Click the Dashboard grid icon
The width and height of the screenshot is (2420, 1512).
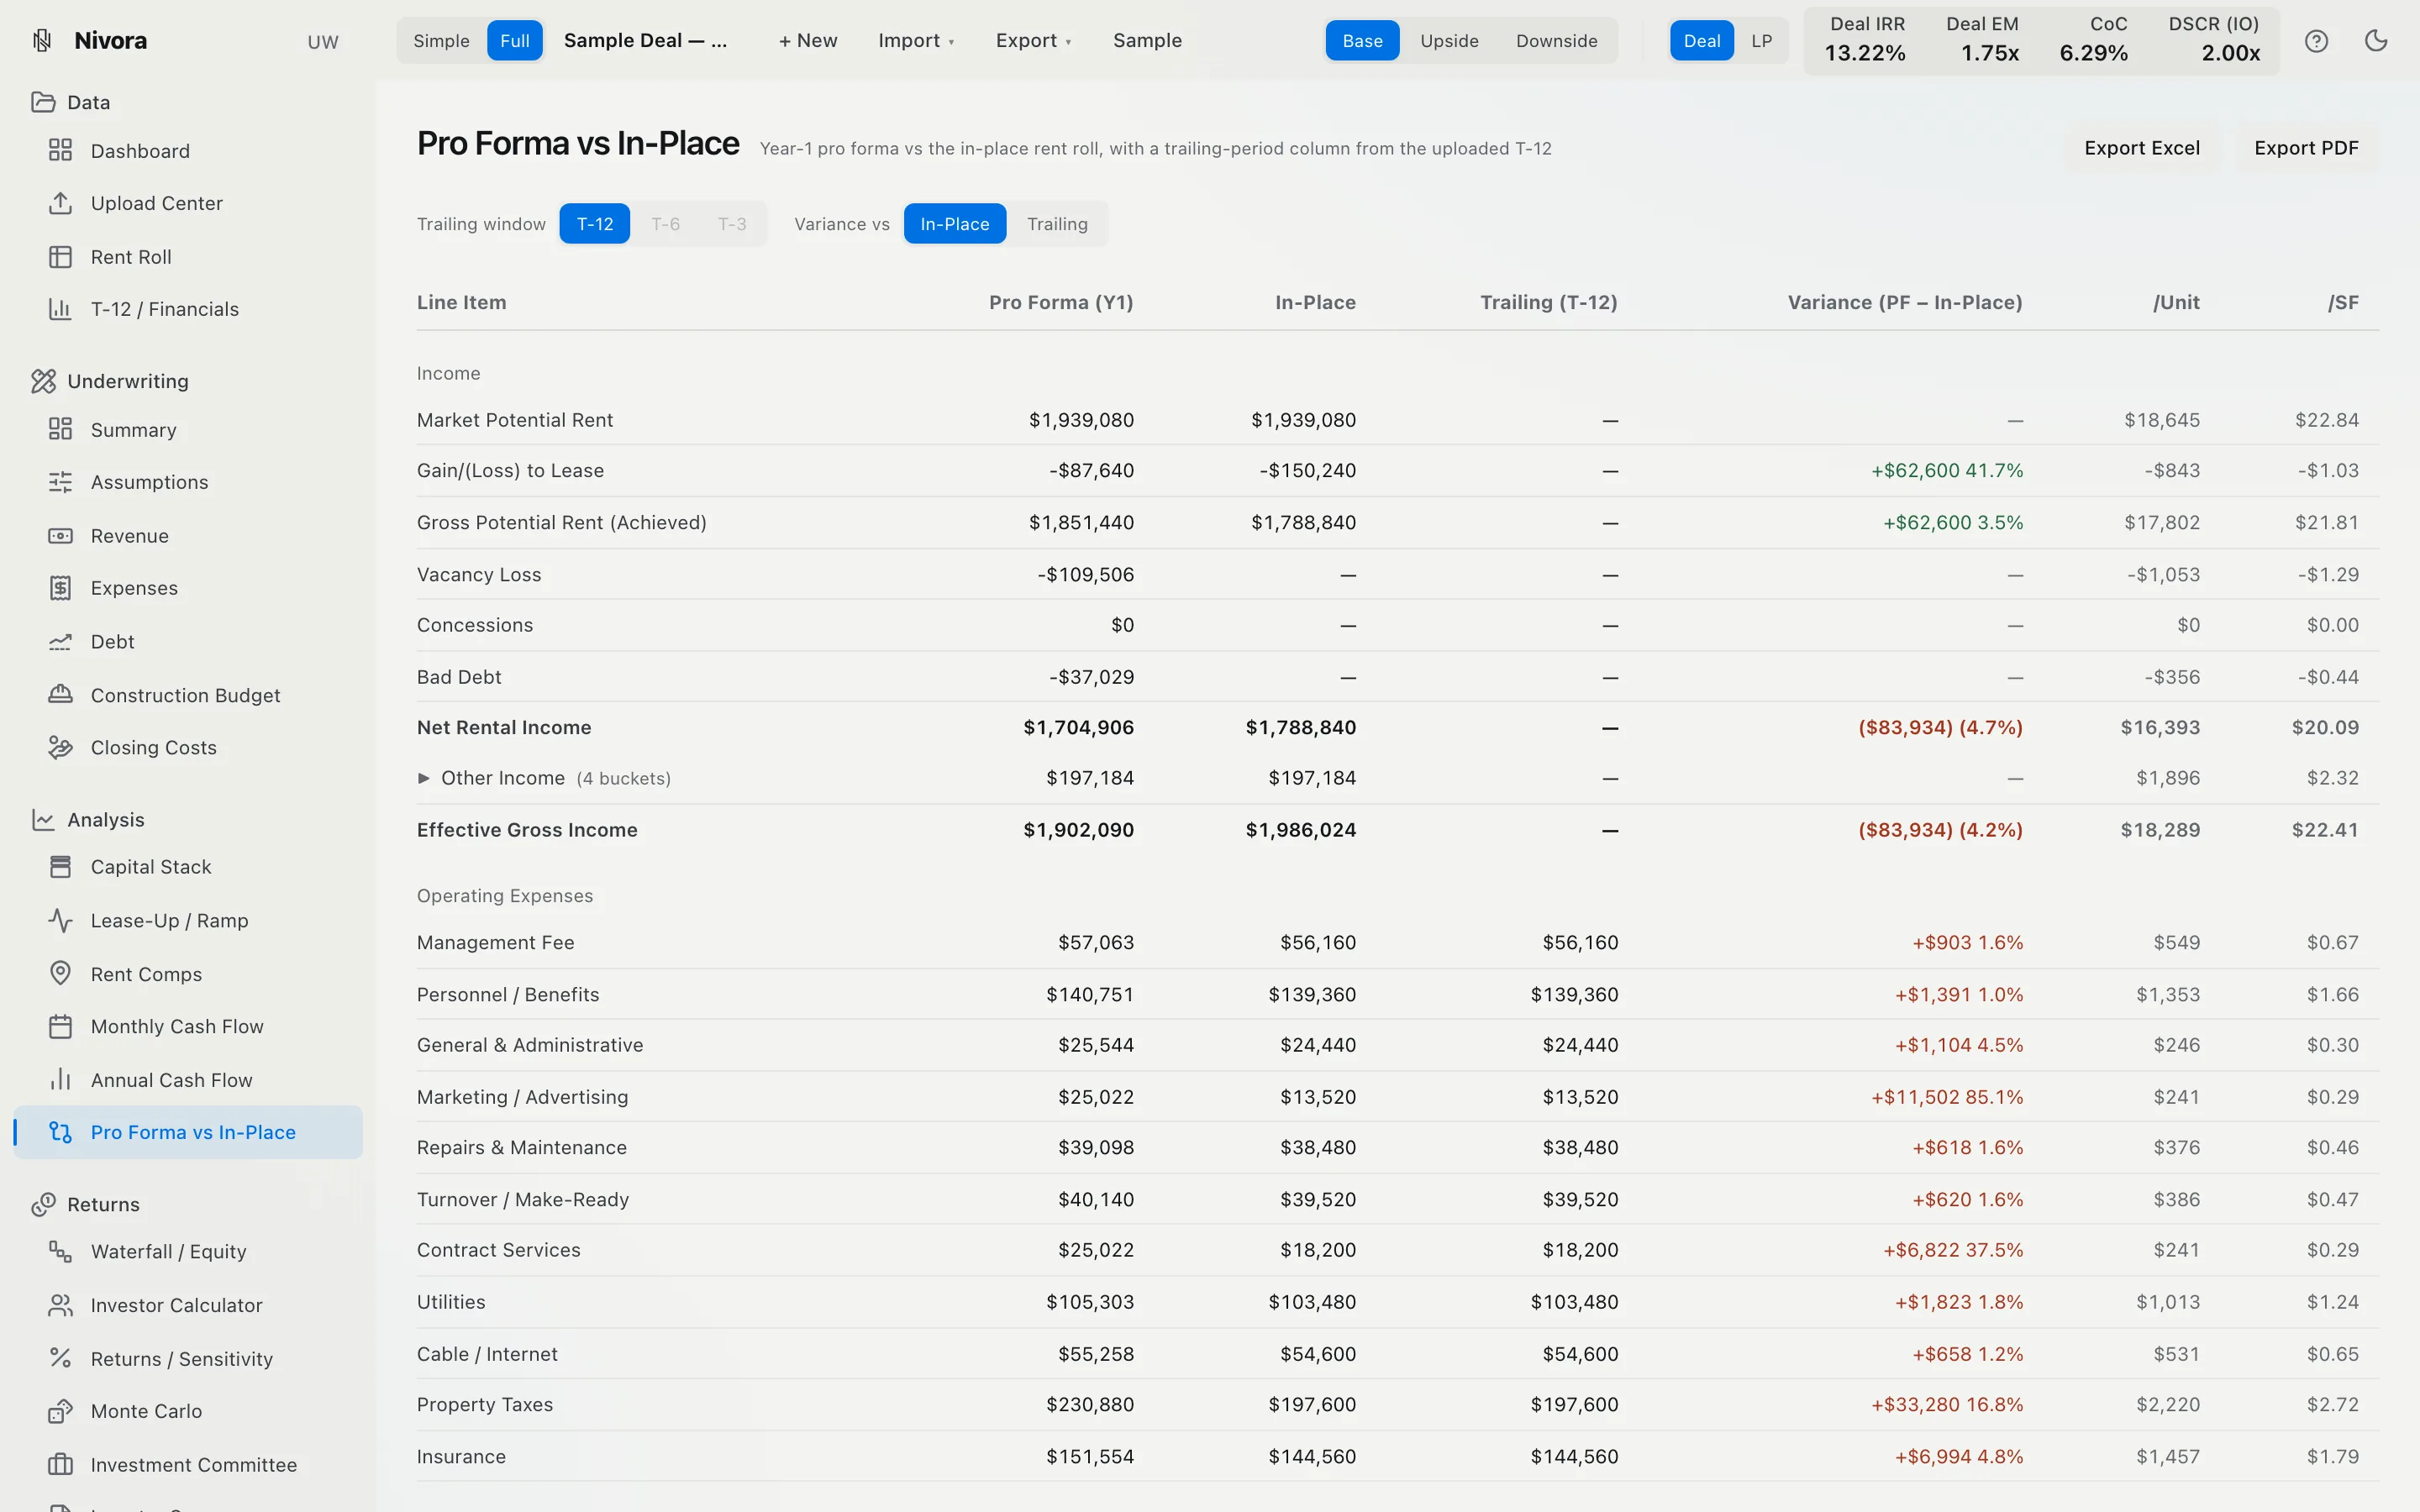[x=60, y=150]
